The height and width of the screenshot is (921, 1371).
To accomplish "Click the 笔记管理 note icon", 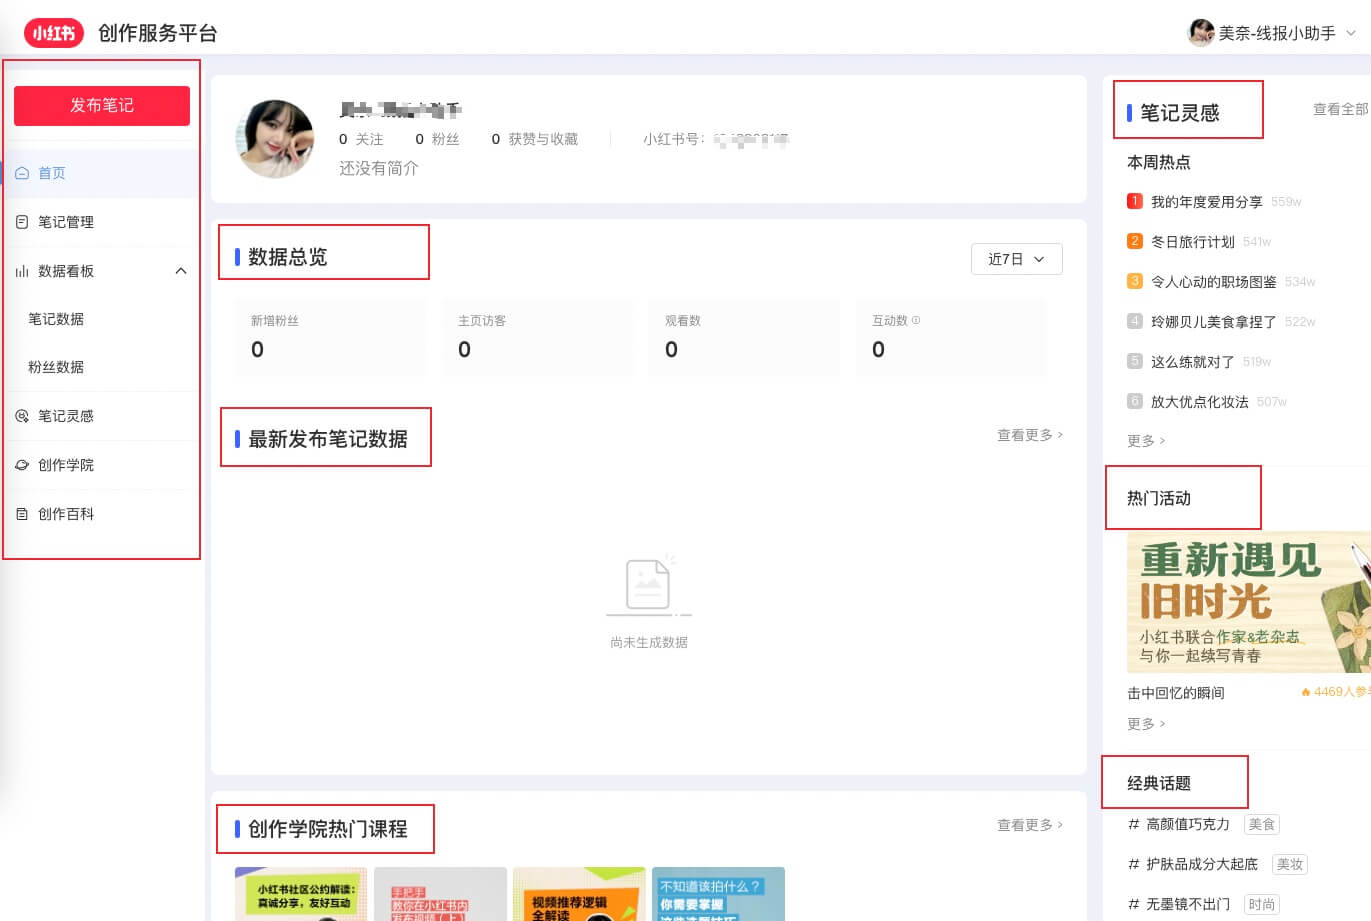I will coord(22,222).
